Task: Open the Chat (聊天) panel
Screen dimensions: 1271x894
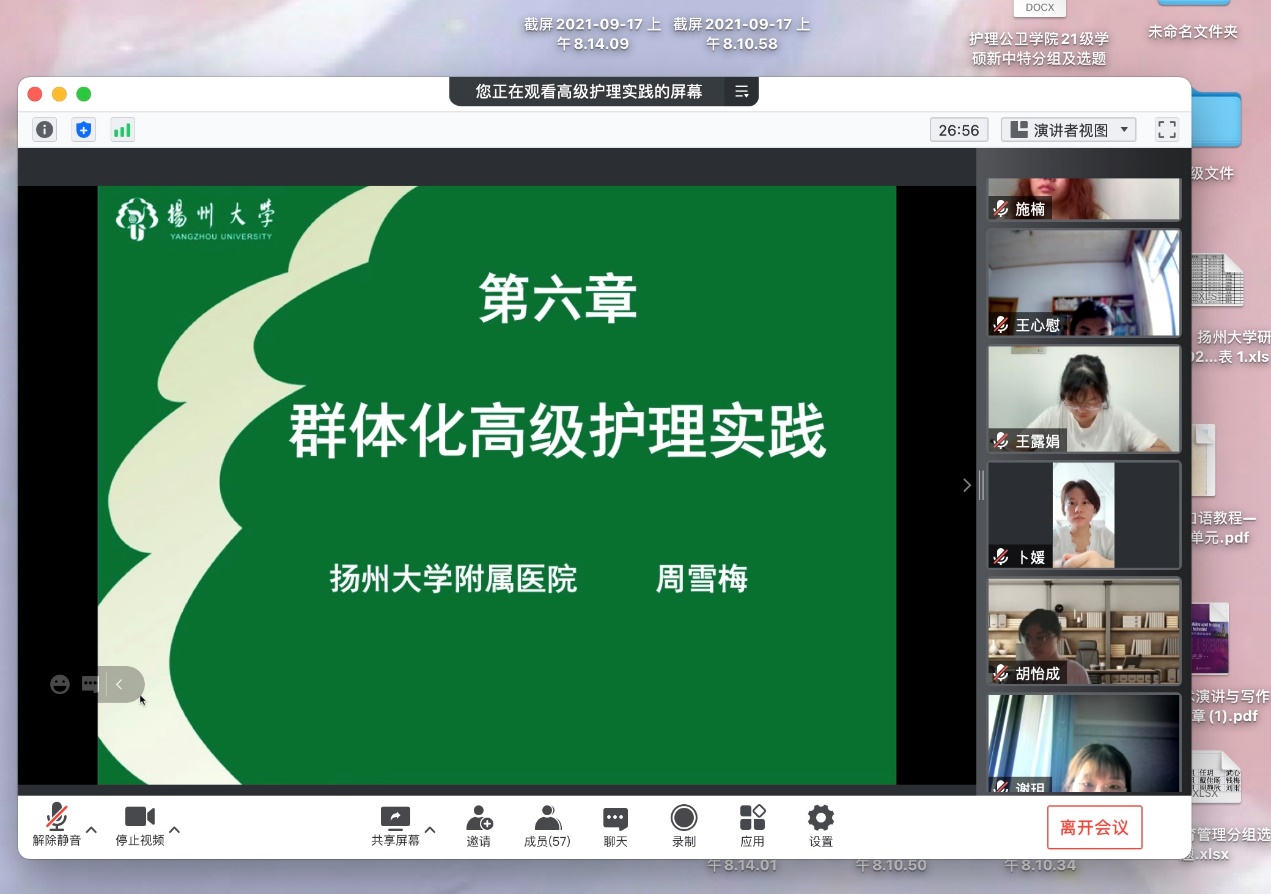Action: click(x=615, y=826)
